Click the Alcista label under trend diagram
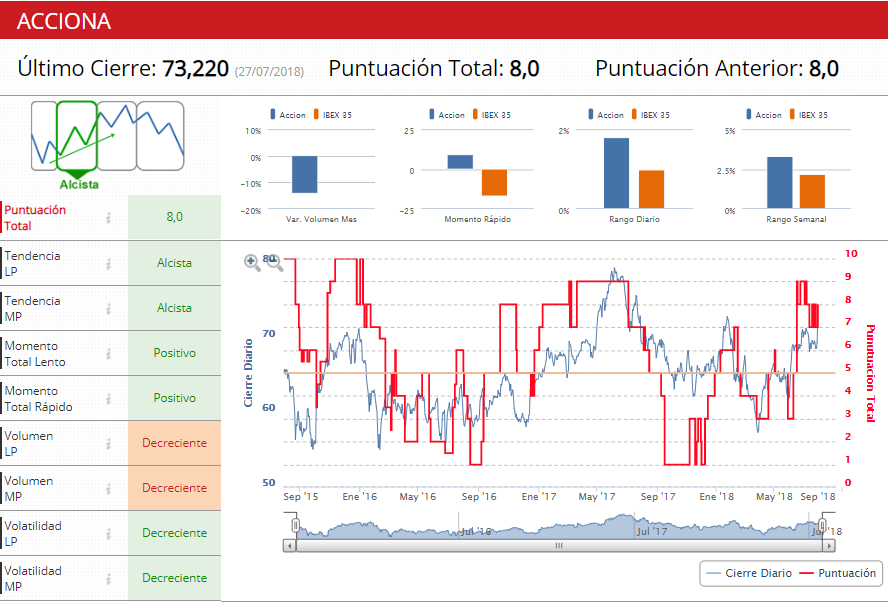Image resolution: width=889 pixels, height=604 pixels. click(79, 184)
